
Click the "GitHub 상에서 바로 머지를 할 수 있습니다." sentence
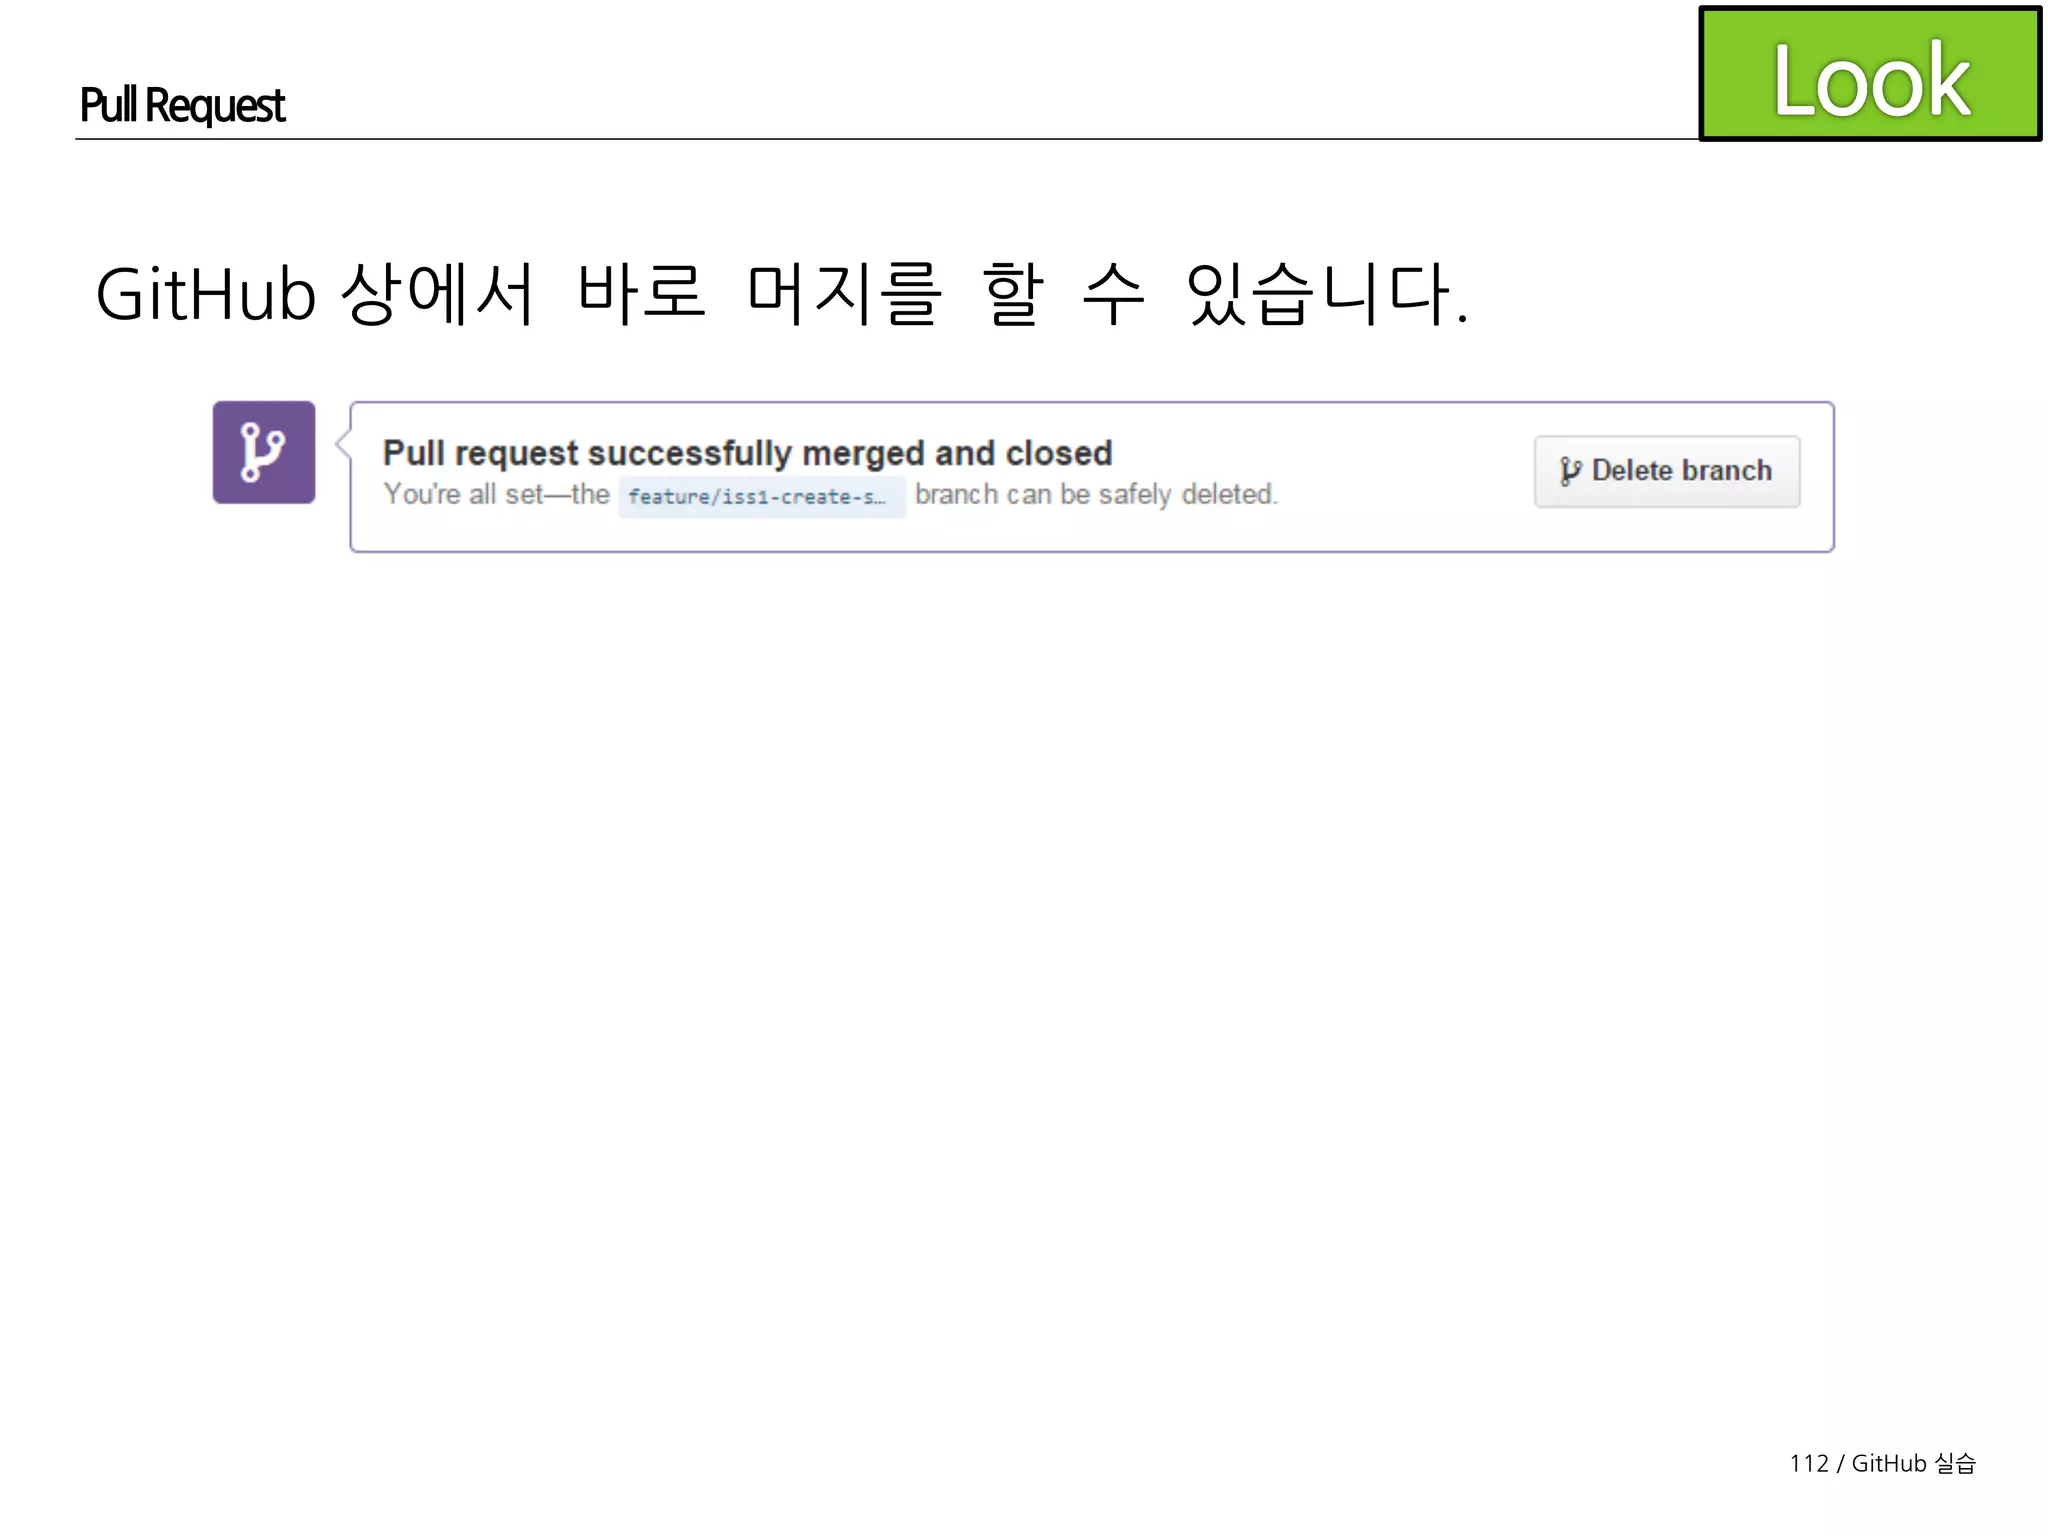coord(782,294)
